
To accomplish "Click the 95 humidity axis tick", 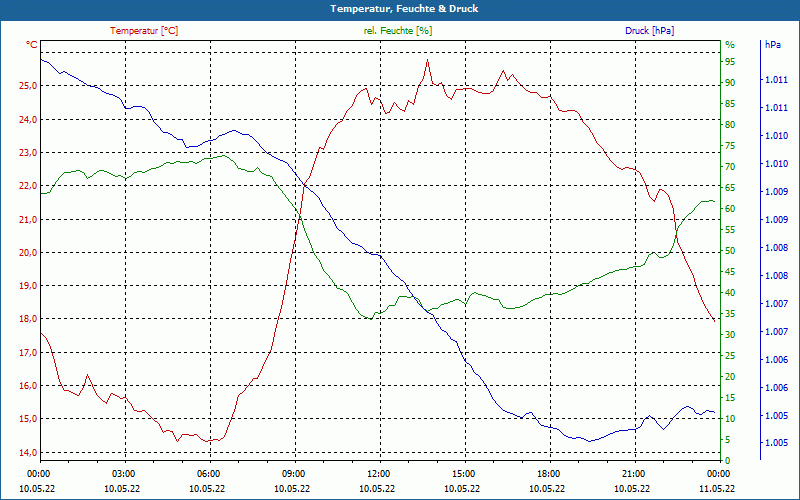I will pos(730,62).
